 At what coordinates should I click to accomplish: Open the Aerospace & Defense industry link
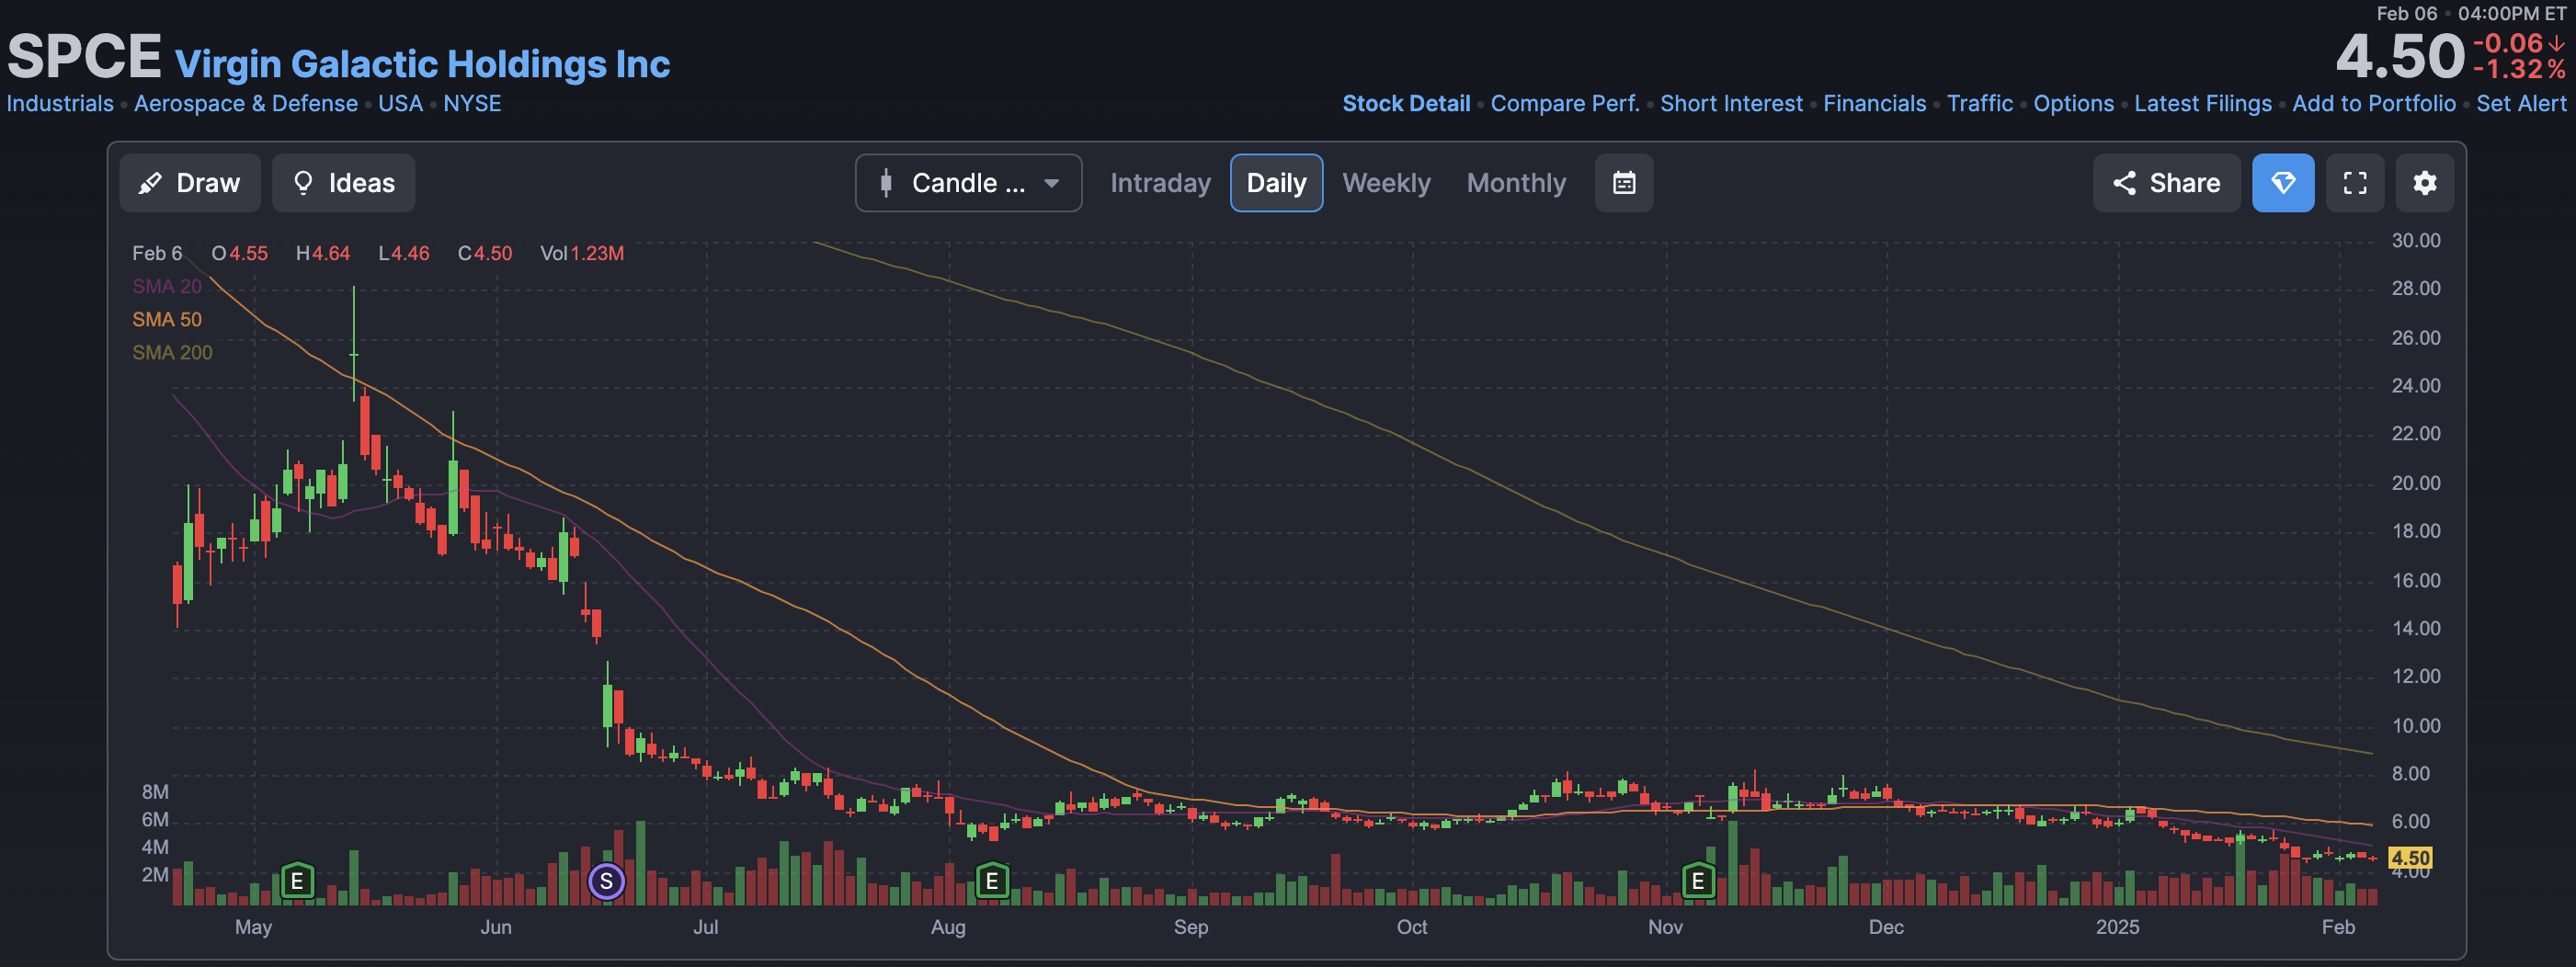coord(246,104)
